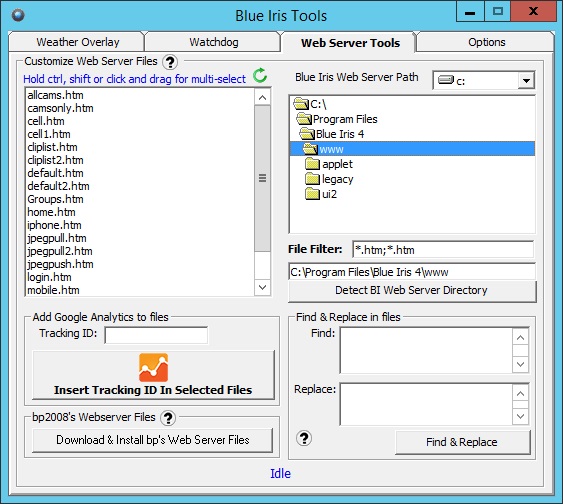Click the Google Analytics chart icon

pyautogui.click(x=153, y=367)
